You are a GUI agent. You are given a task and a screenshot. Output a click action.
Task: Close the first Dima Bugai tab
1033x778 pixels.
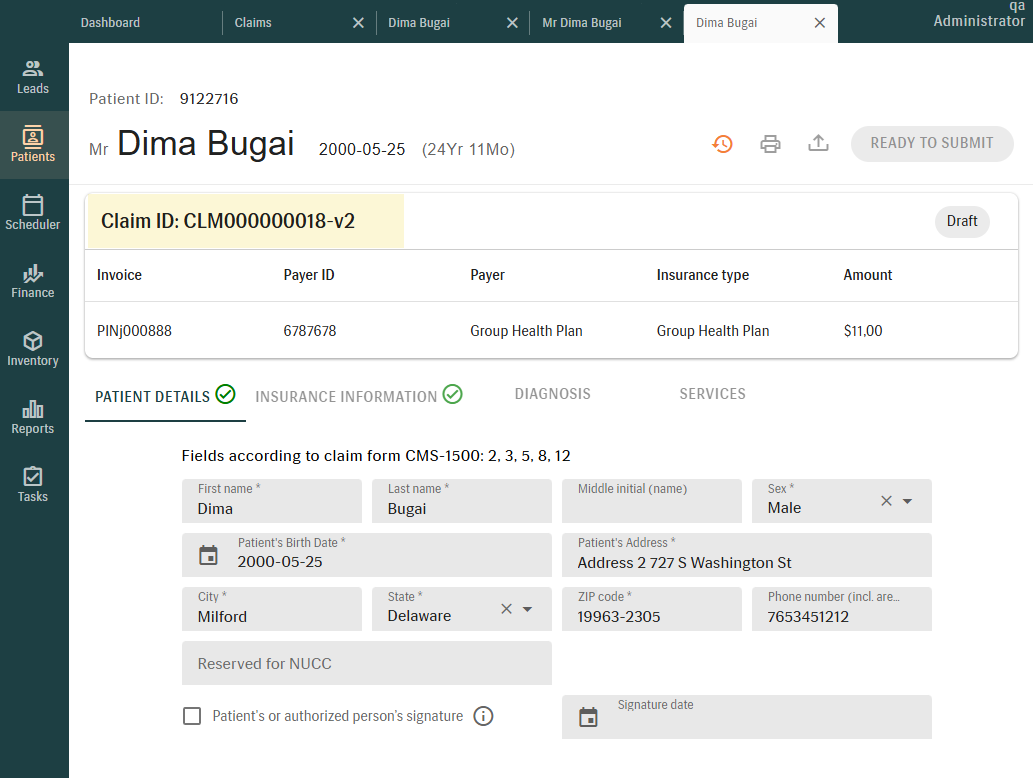(x=512, y=23)
